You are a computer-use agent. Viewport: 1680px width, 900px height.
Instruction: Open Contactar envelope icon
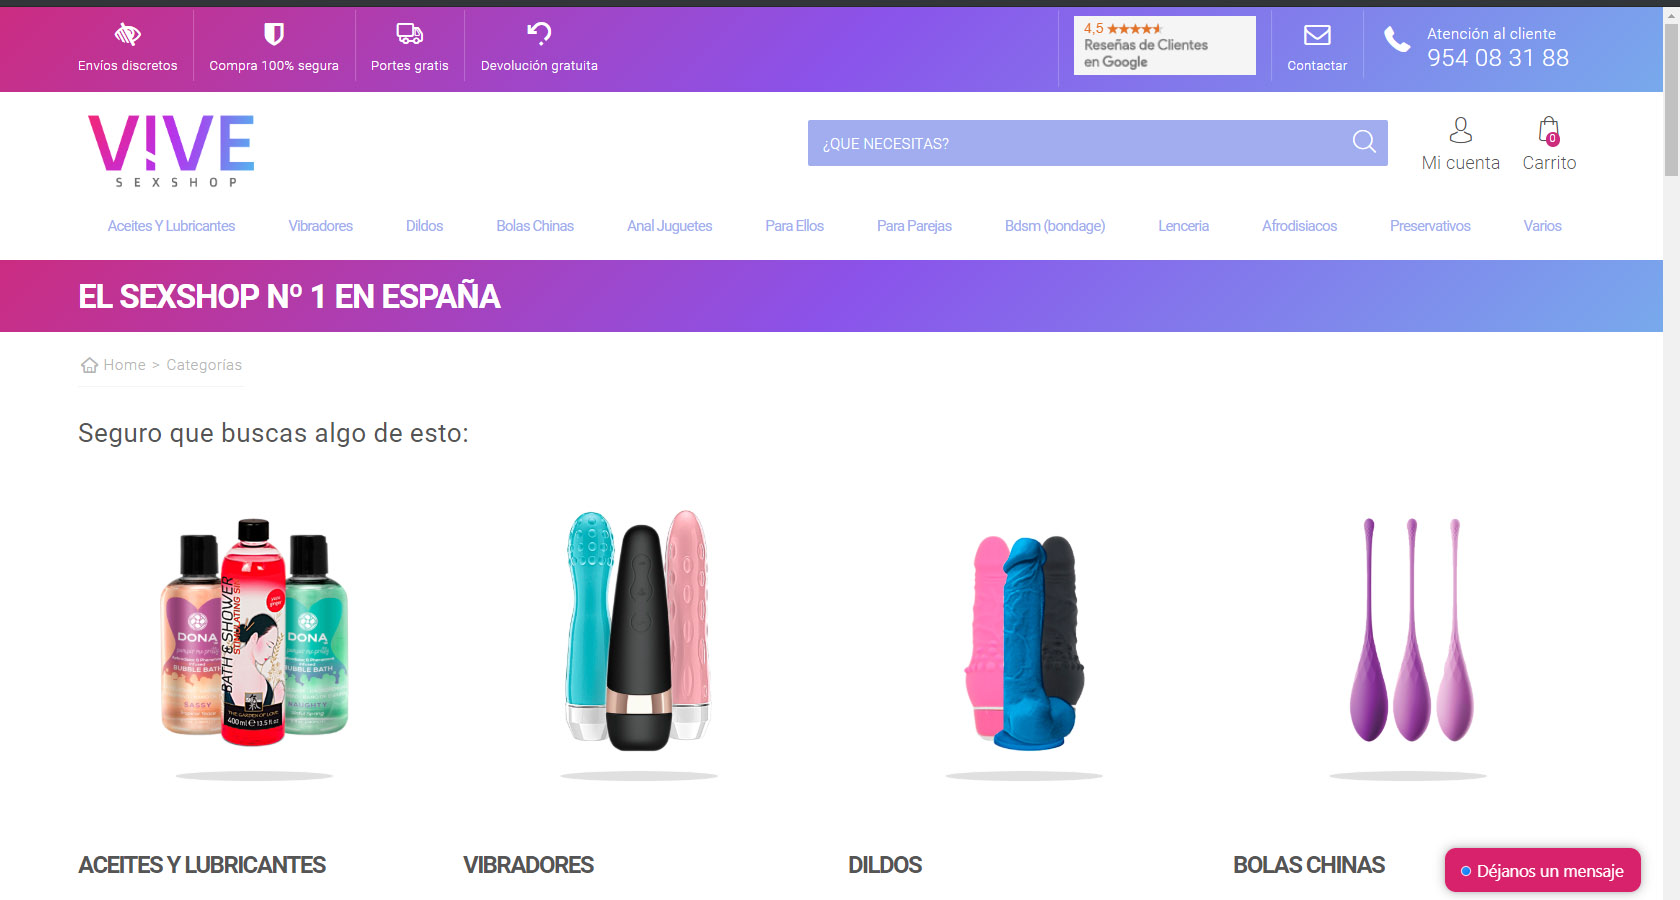point(1317,35)
